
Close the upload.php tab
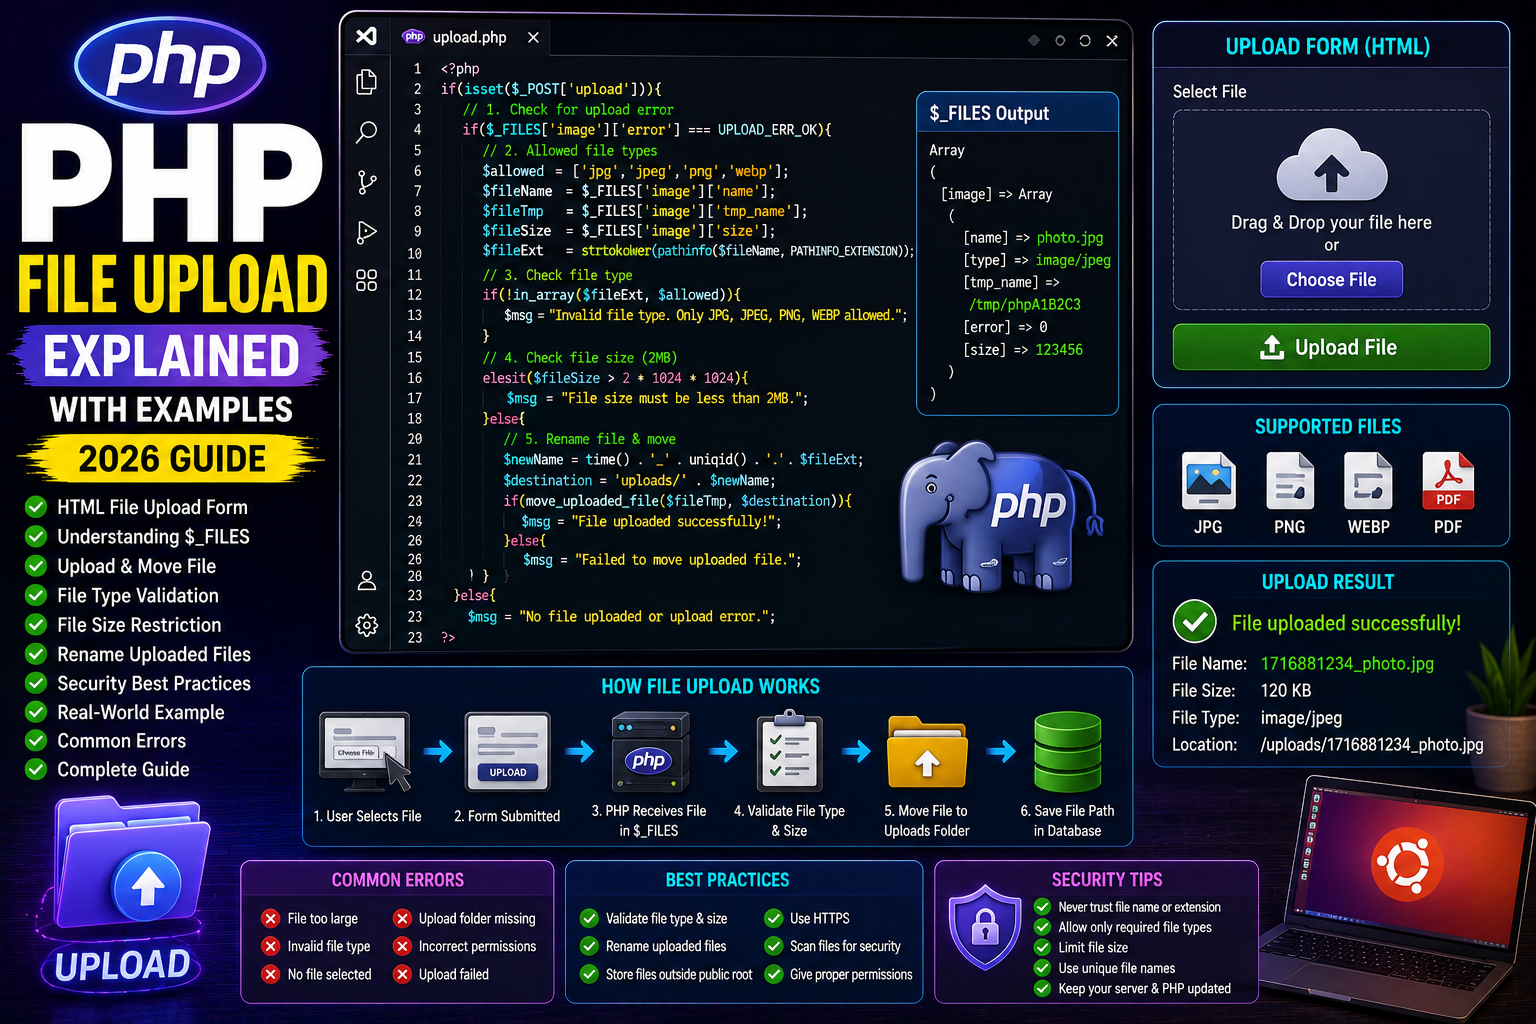coord(533,37)
